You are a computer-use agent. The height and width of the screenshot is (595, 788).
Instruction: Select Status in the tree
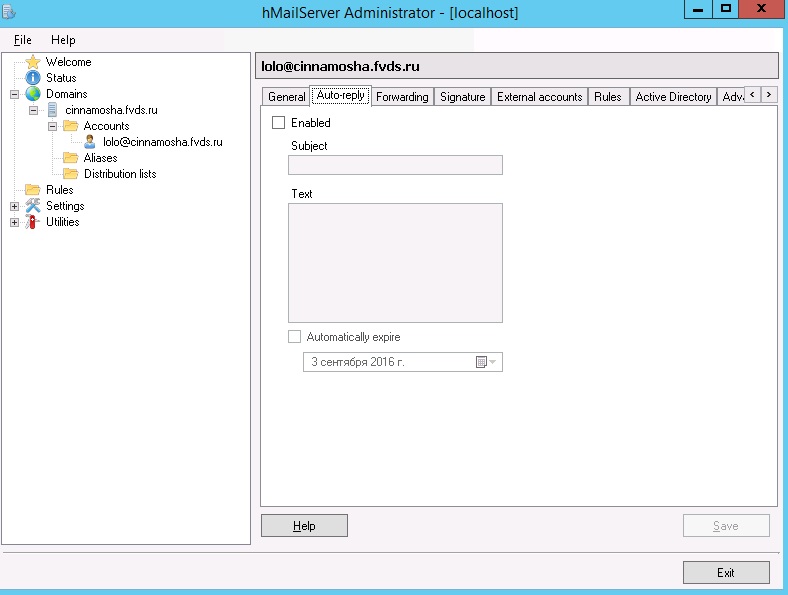tap(61, 78)
